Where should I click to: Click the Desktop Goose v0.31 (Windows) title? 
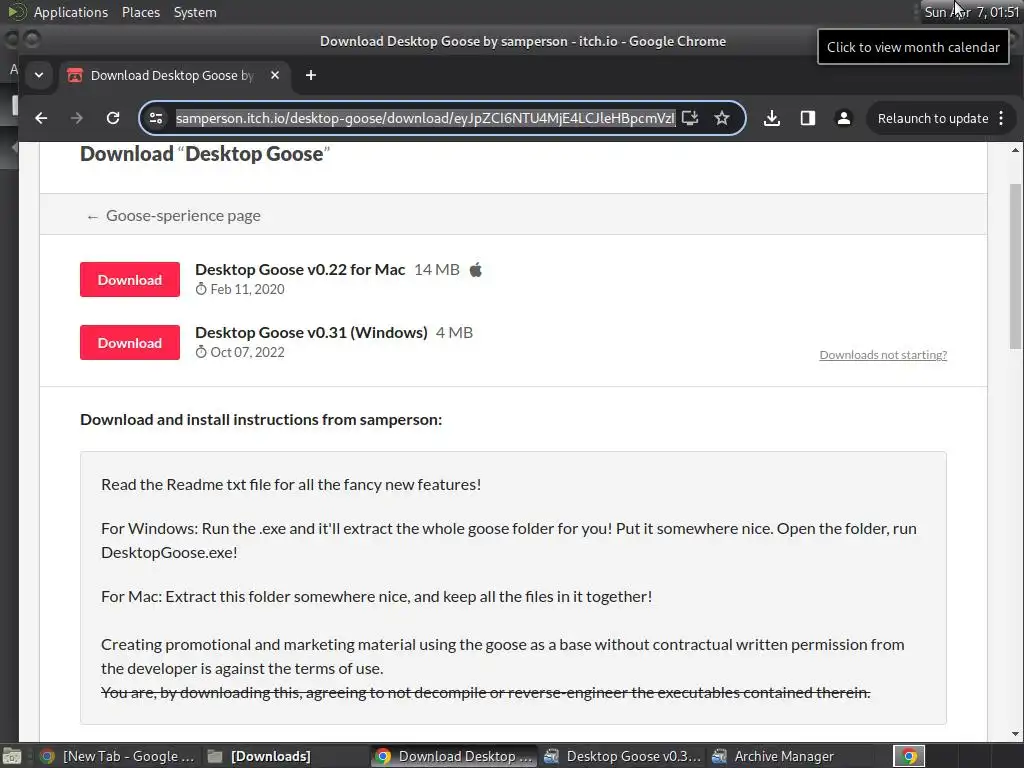(311, 332)
